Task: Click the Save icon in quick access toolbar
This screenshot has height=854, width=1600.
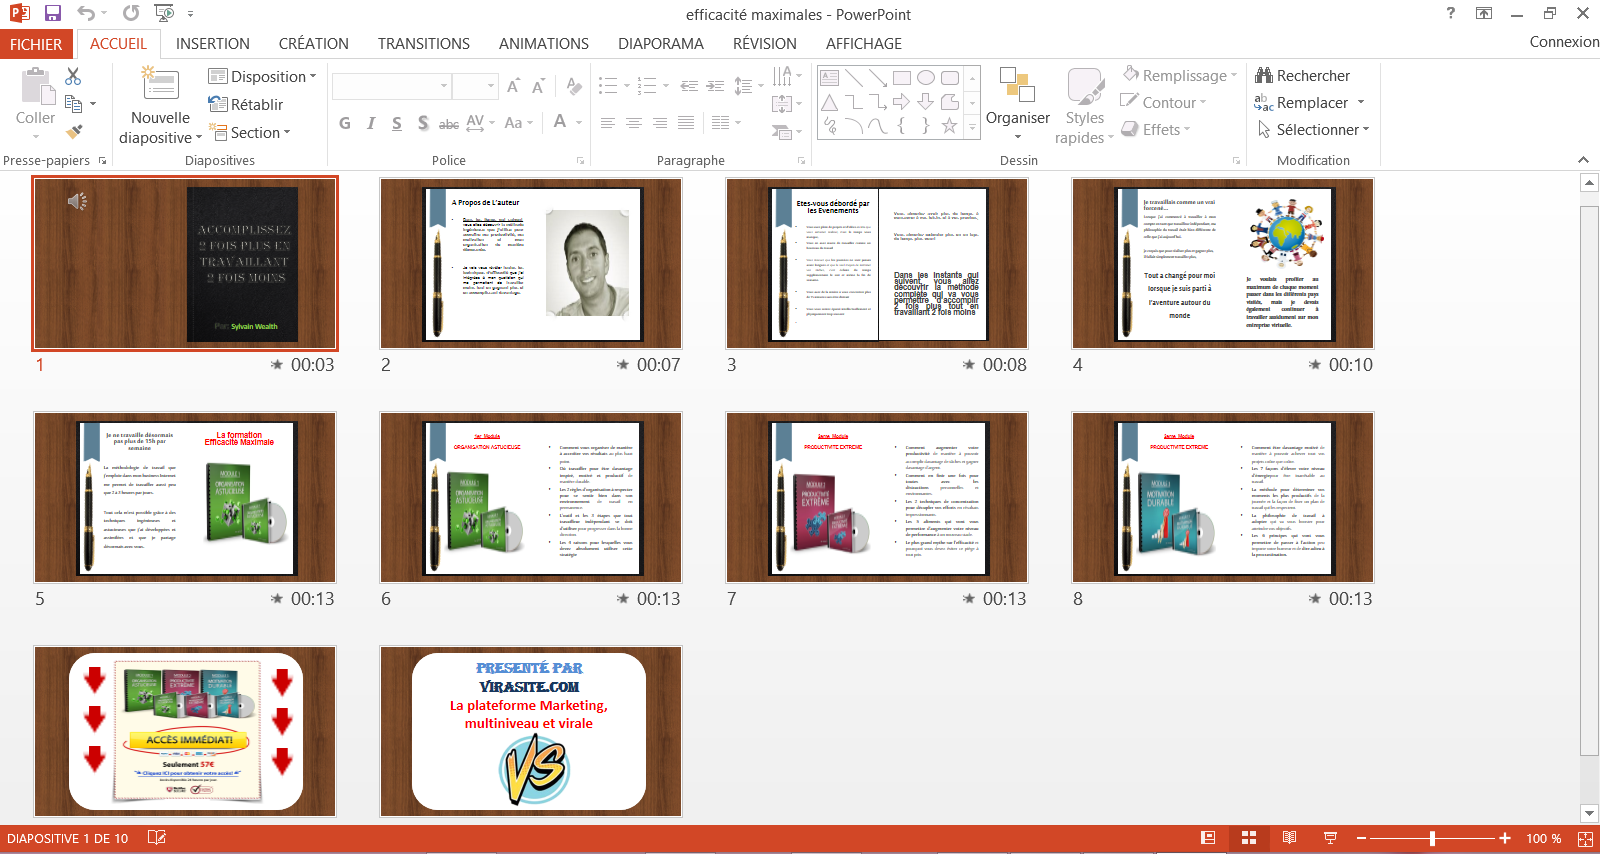Action: [x=53, y=13]
